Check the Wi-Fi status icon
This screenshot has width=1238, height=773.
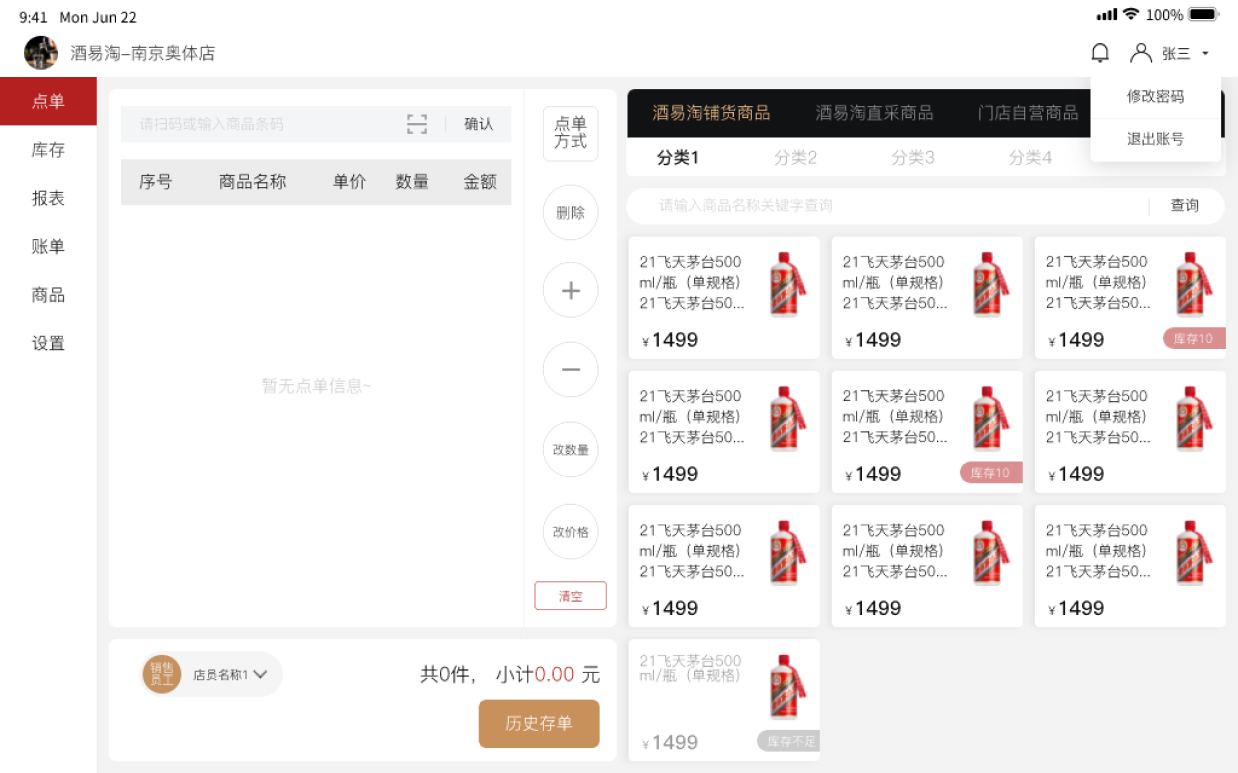tap(1131, 15)
